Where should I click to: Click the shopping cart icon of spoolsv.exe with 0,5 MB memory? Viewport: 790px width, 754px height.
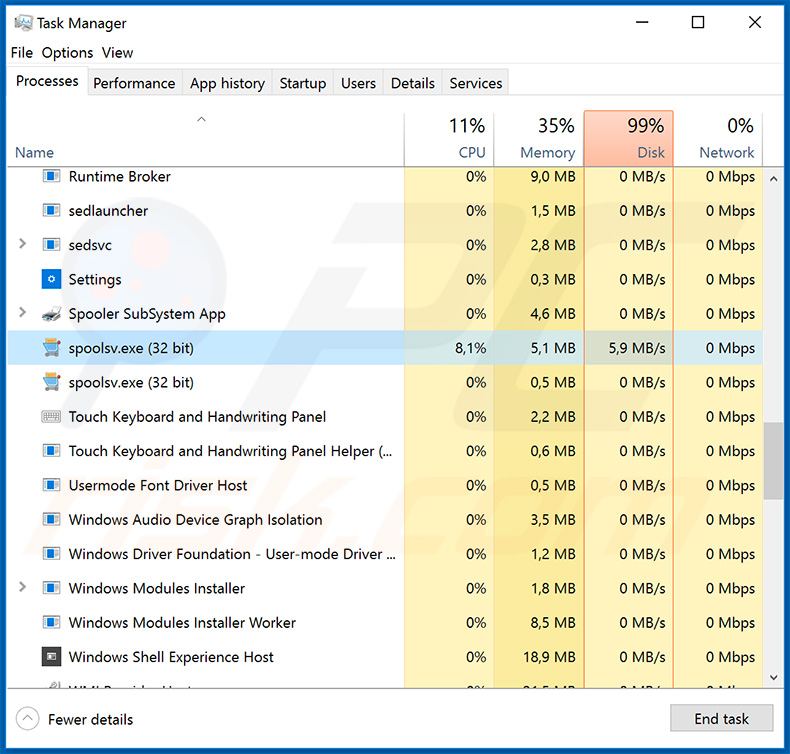pos(51,382)
